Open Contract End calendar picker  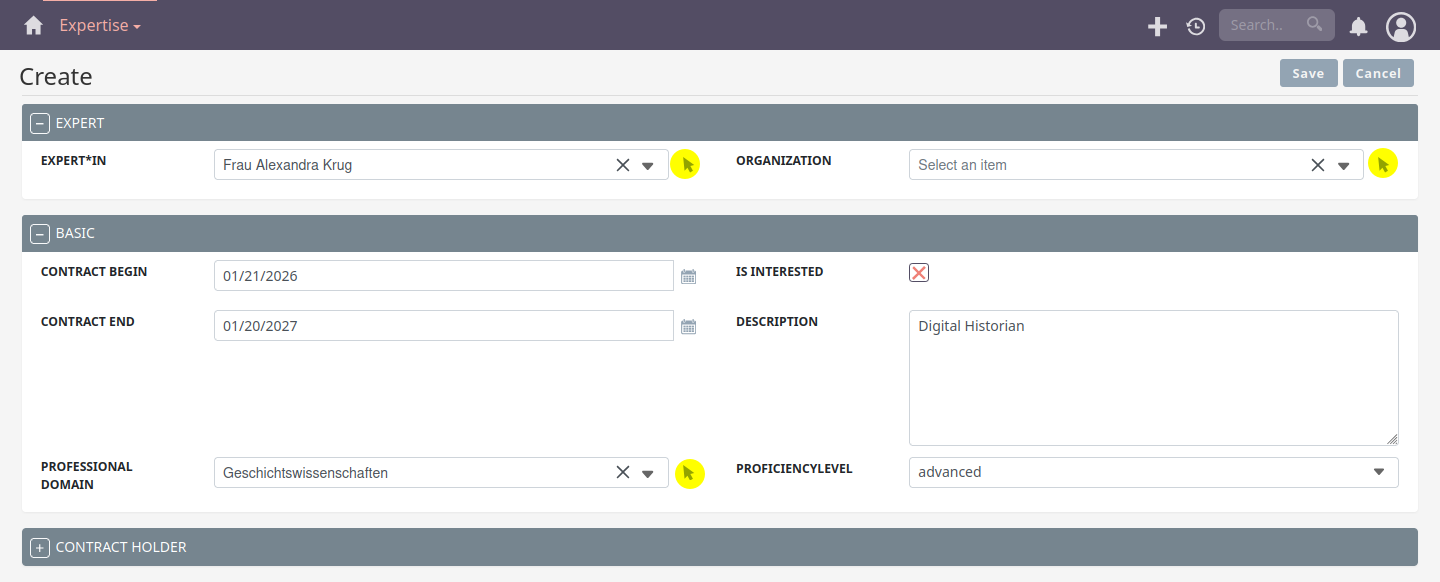(688, 326)
